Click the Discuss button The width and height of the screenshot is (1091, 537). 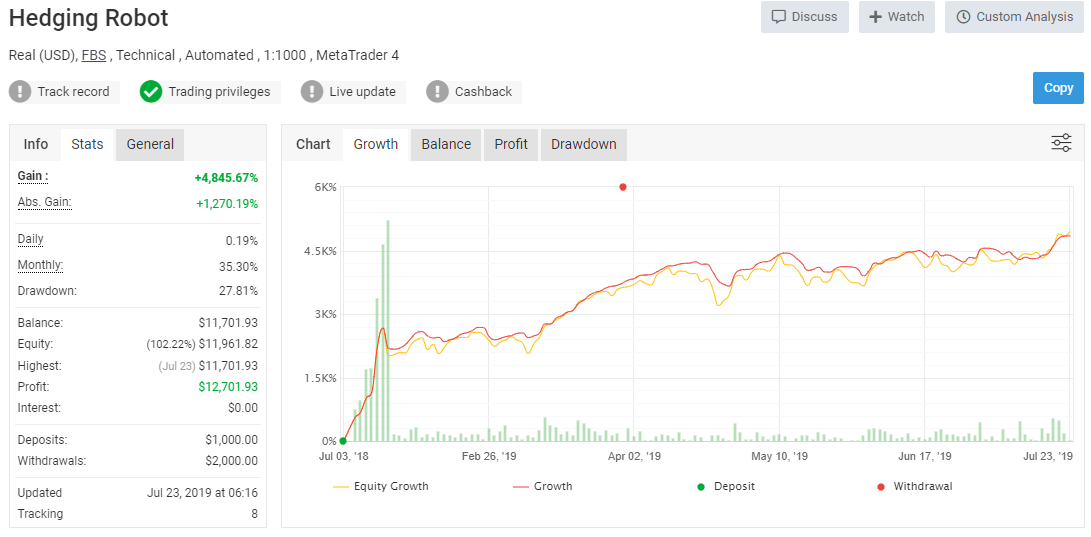(805, 17)
